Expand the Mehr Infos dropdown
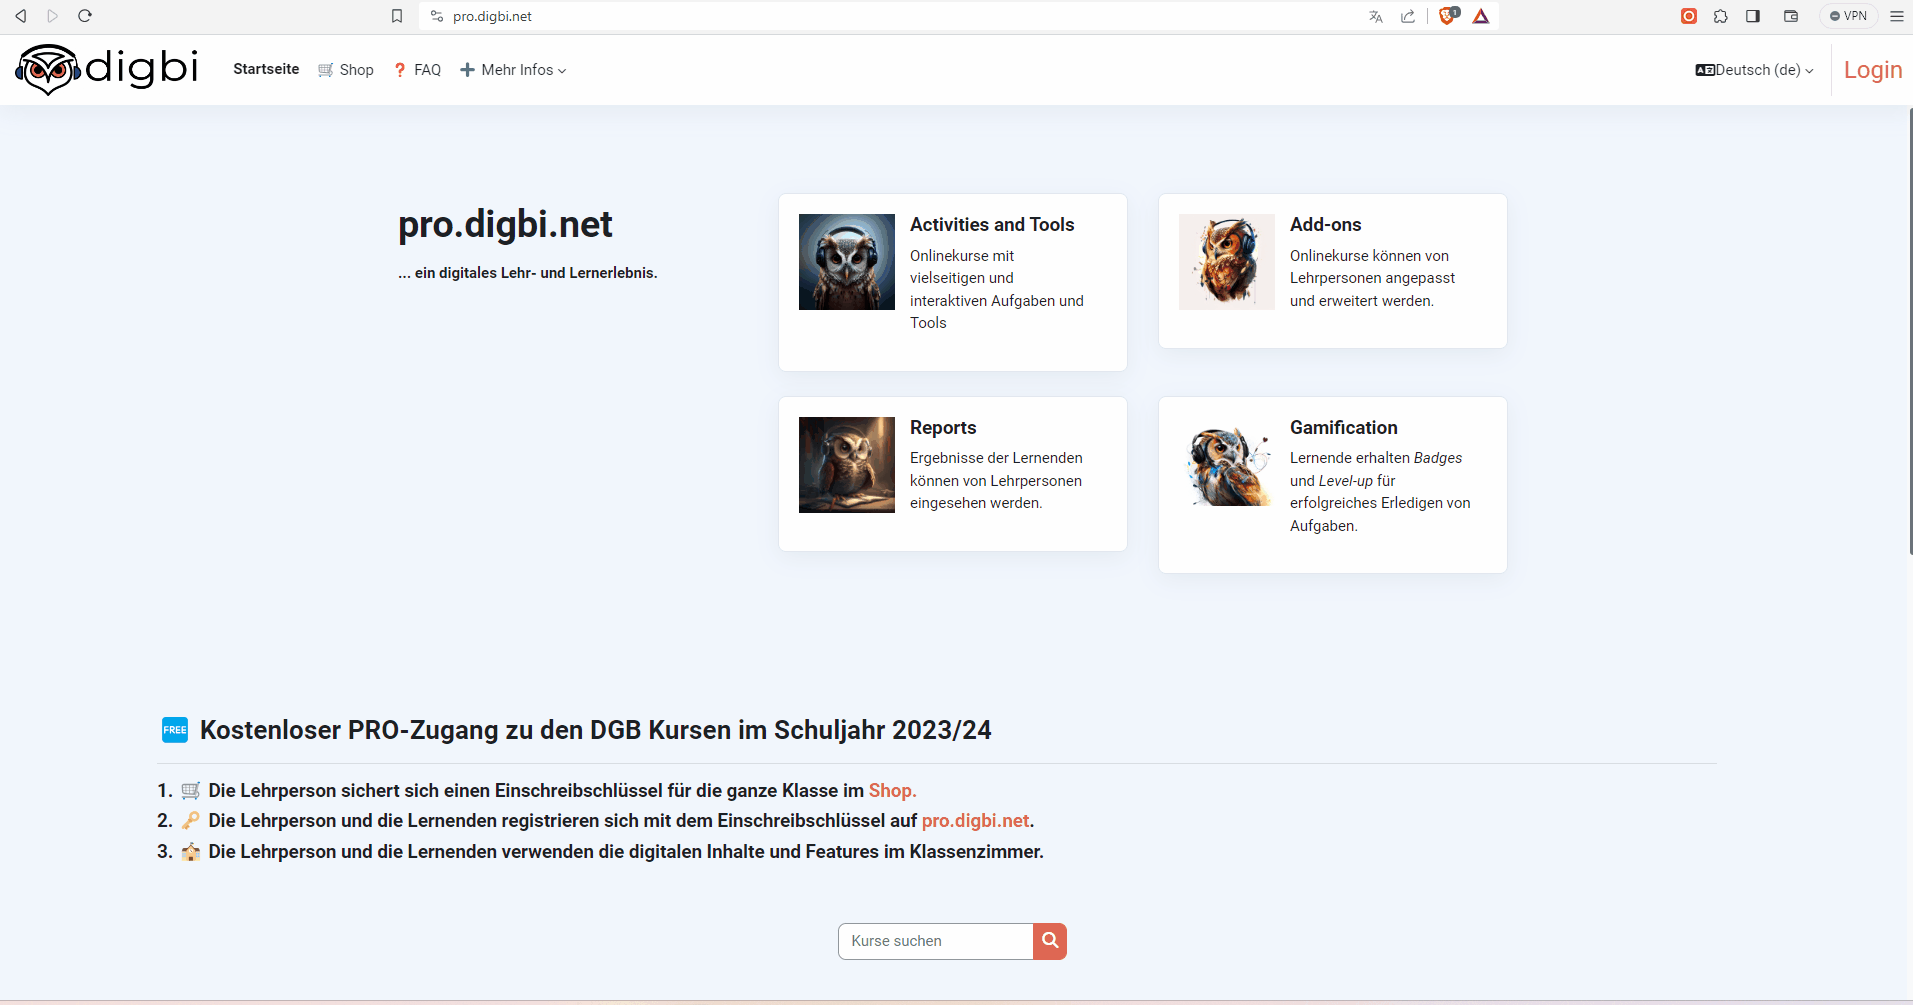 click(513, 69)
